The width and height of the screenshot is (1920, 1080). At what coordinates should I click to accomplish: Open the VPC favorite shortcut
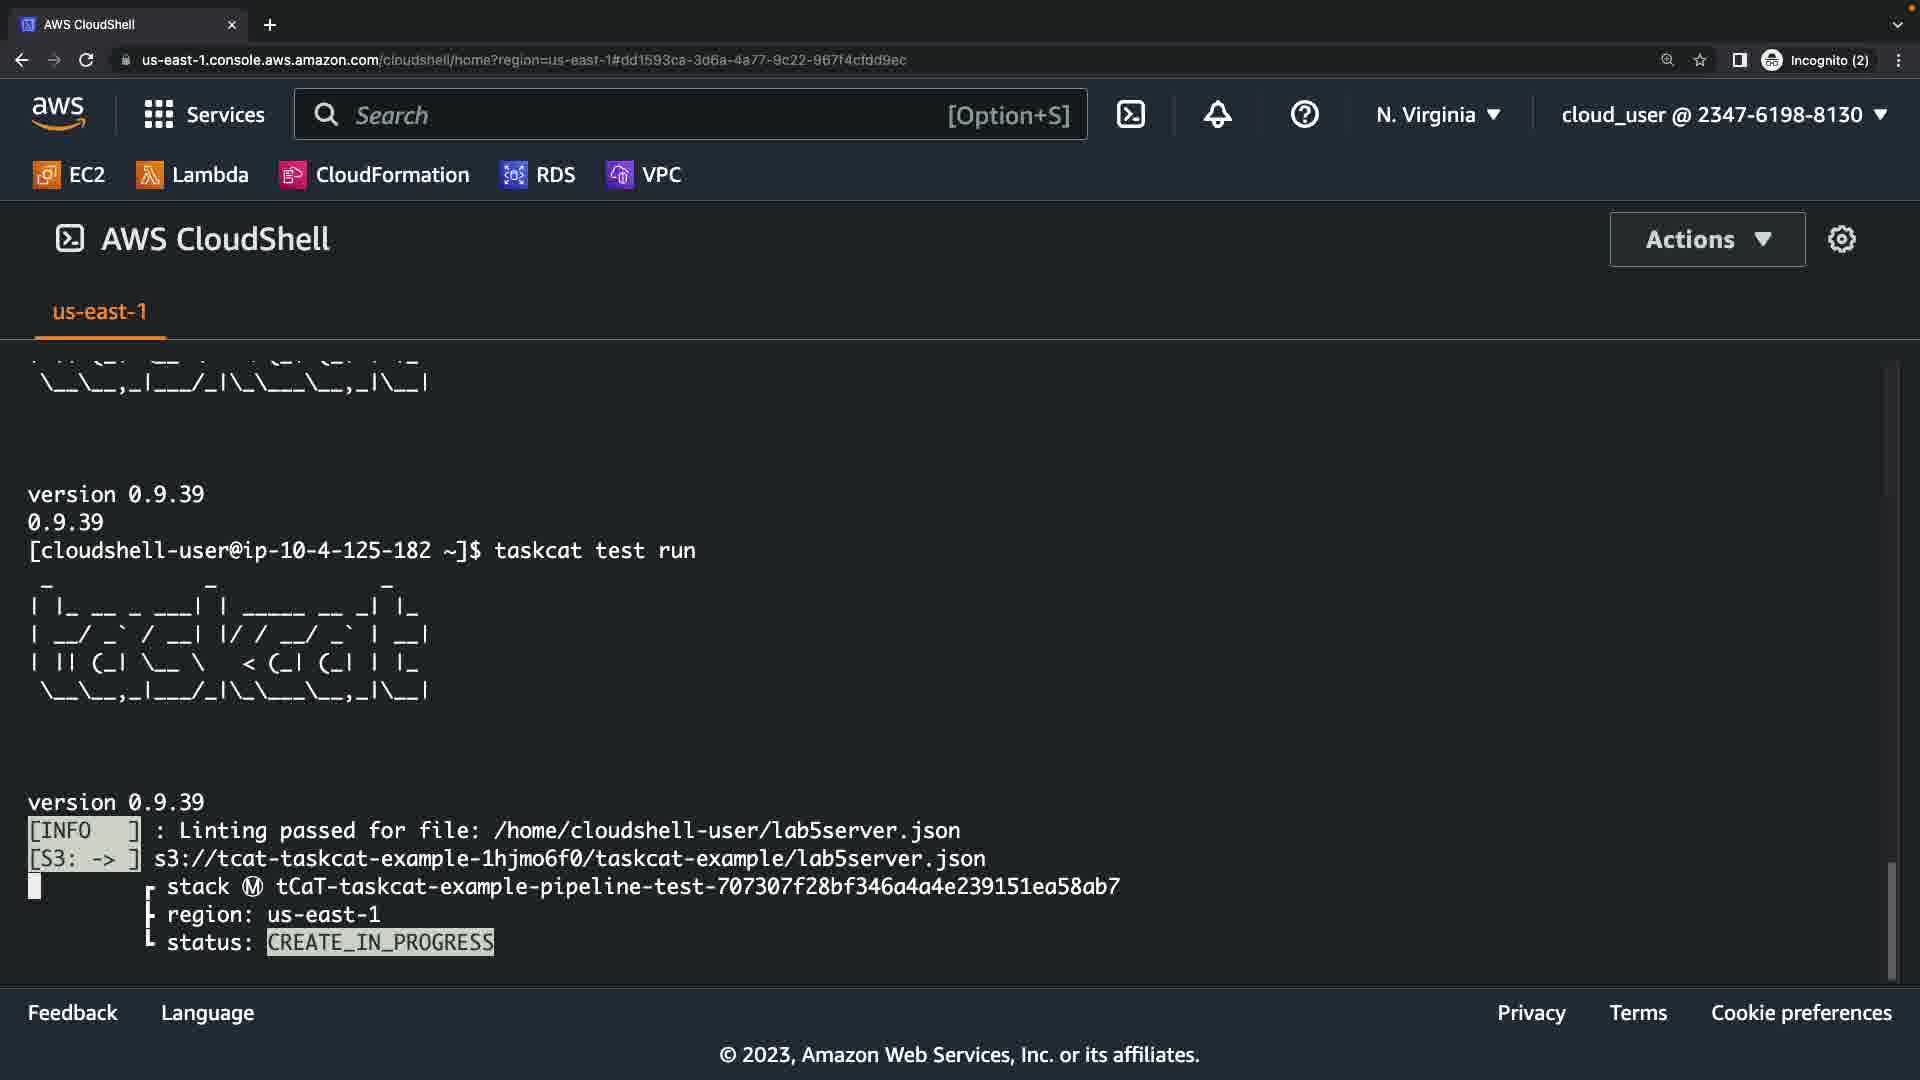click(644, 175)
